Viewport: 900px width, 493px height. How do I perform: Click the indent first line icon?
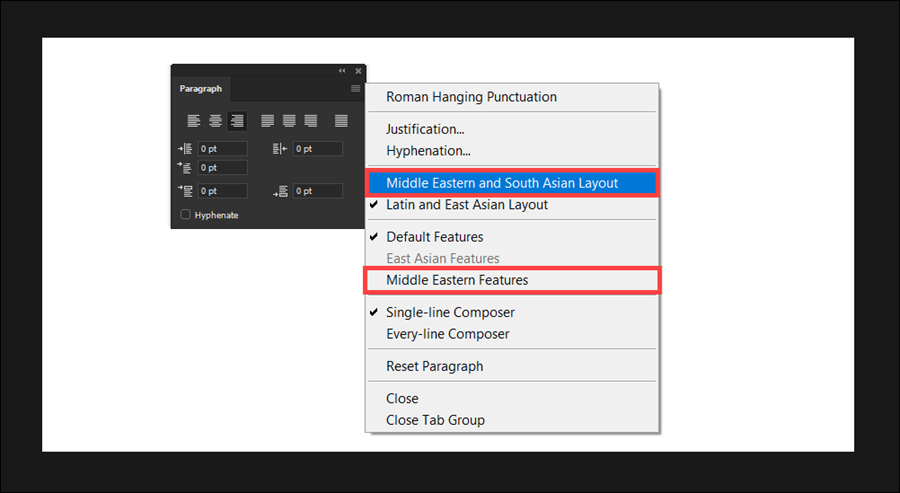coord(185,168)
